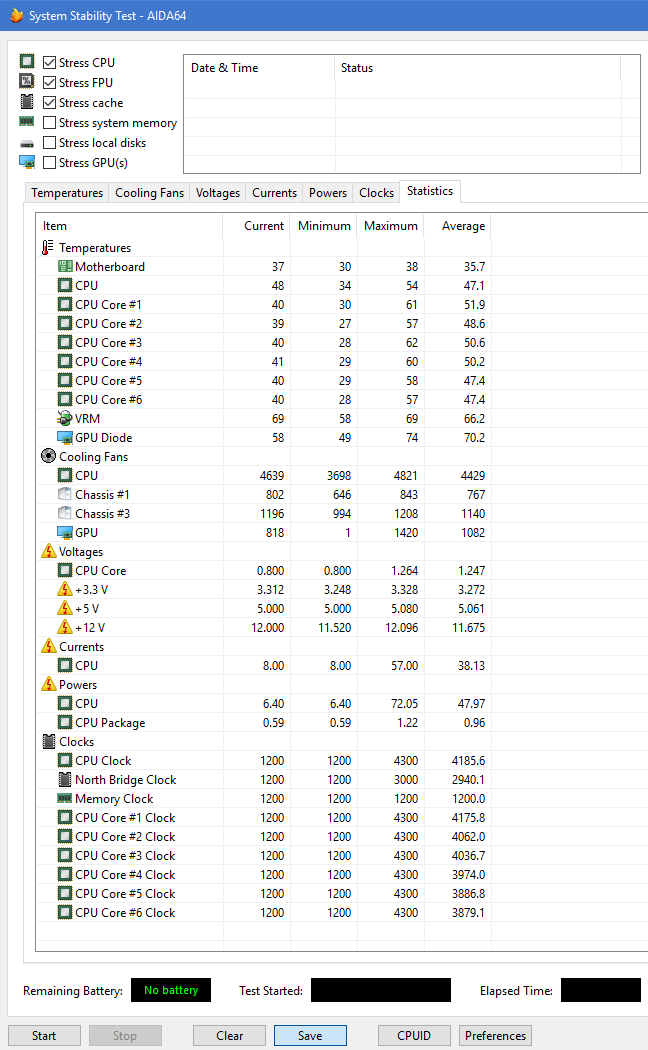This screenshot has height=1050, width=648.
Task: Enable Stress GPU(s) checkbox
Action: point(49,163)
